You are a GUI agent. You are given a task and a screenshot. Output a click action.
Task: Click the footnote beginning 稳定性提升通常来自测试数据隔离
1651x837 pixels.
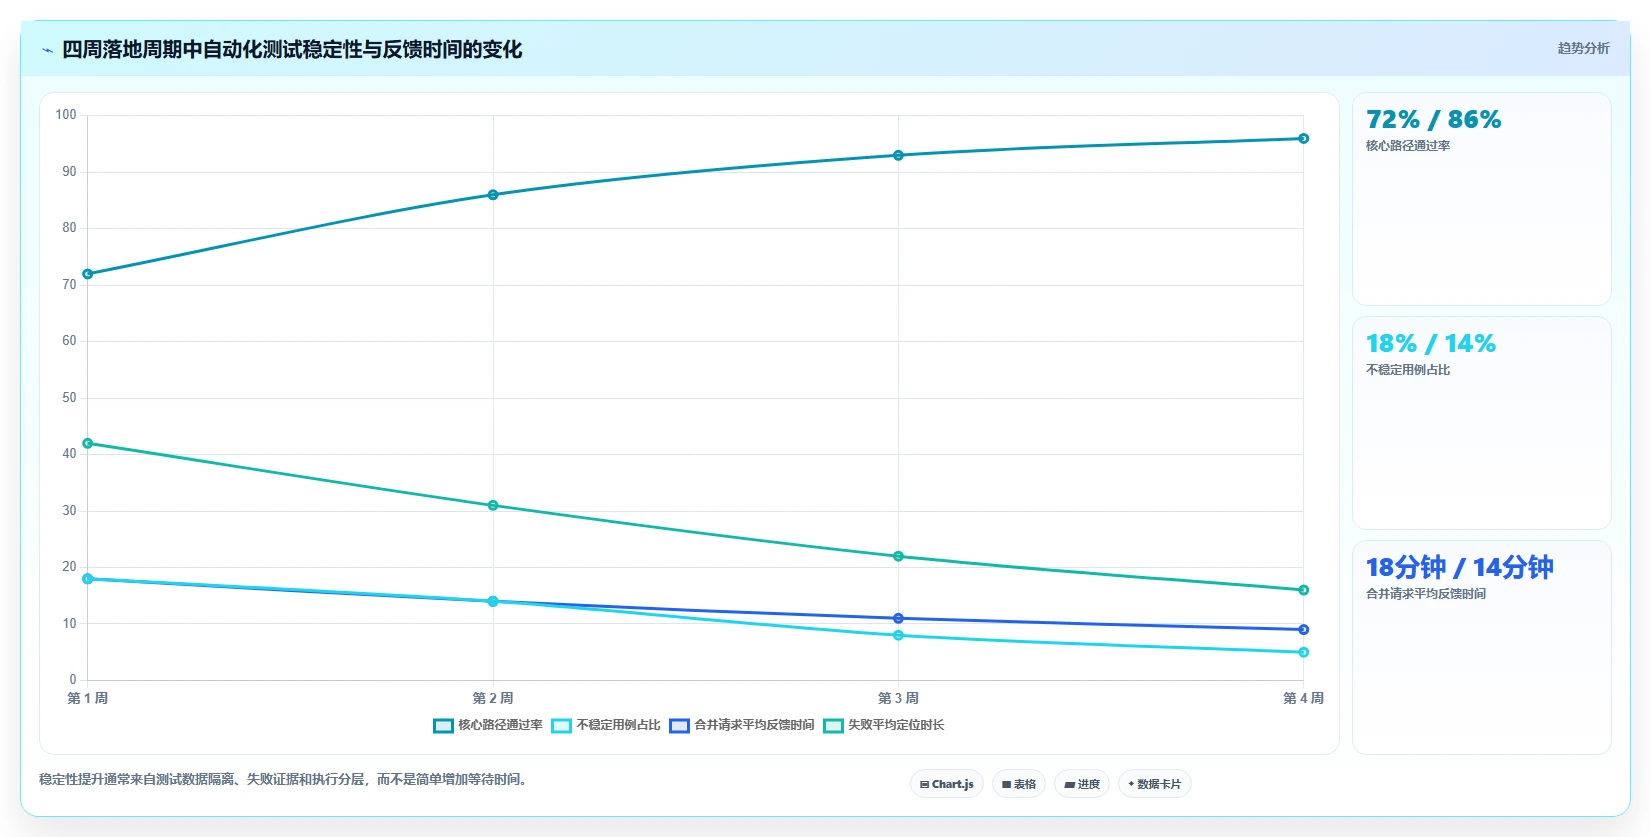[x=283, y=779]
